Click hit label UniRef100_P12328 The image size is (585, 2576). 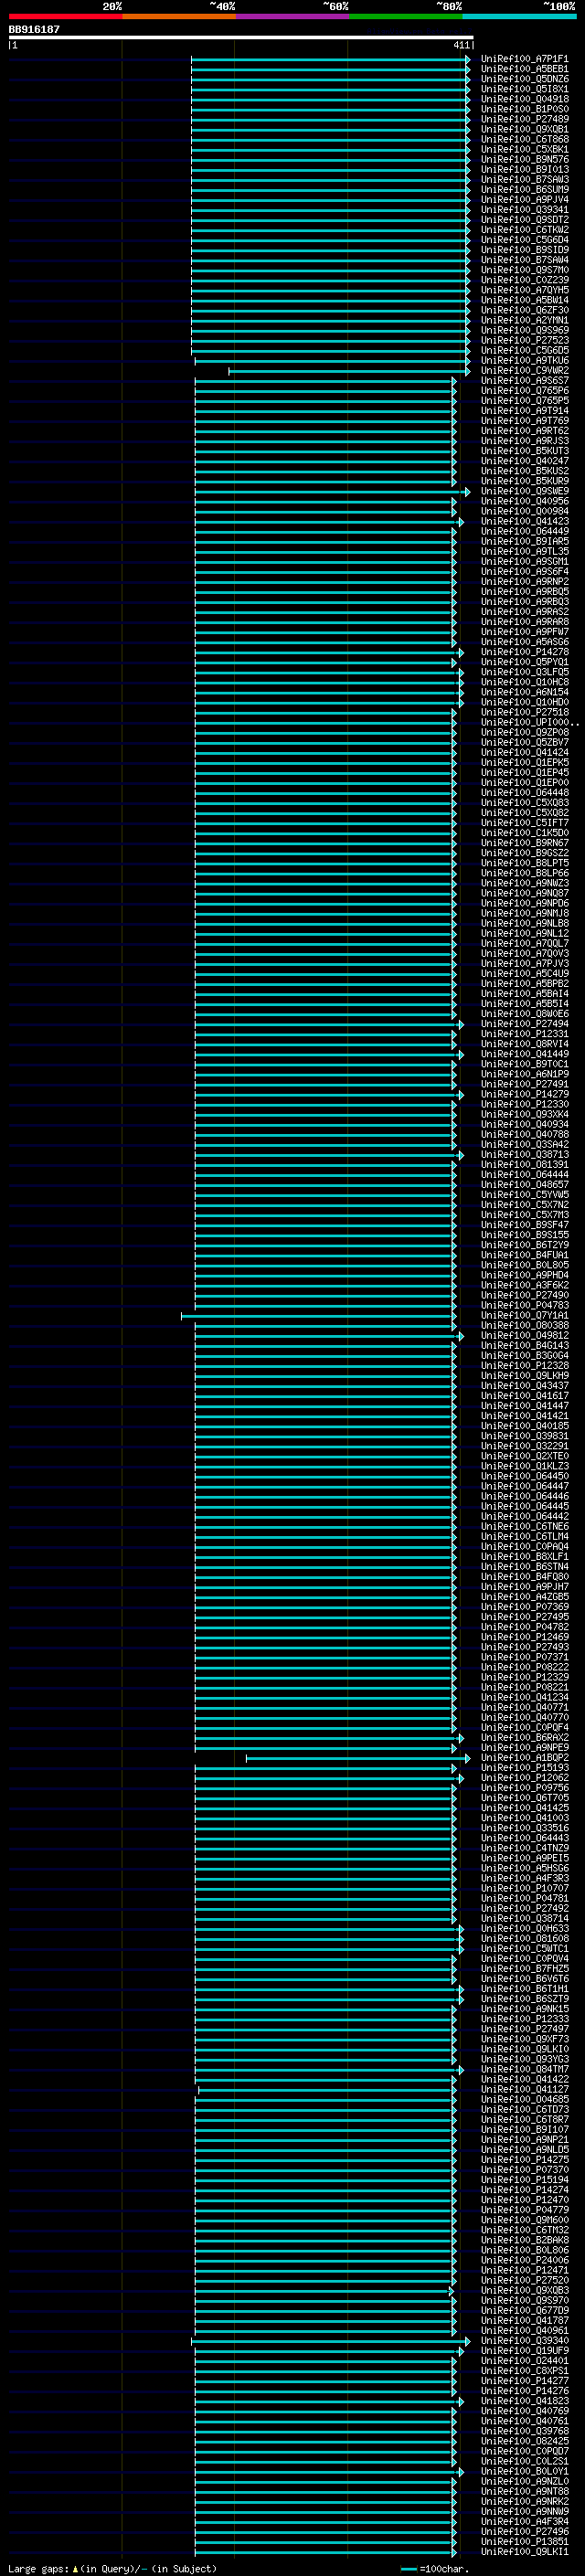[525, 1365]
